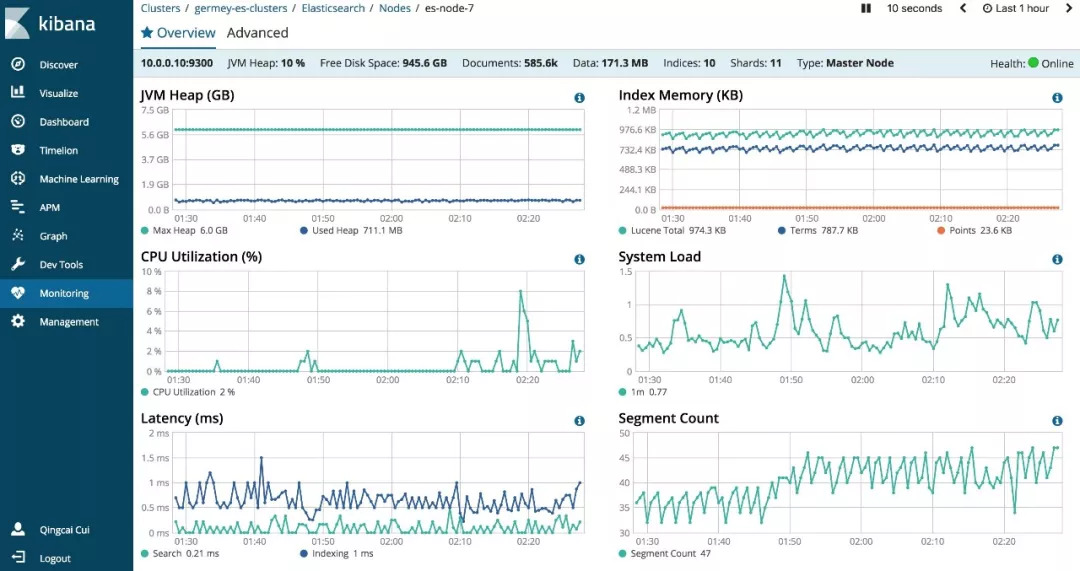The width and height of the screenshot is (1080, 571).
Task: Switch to the Advanced tab
Action: [258, 32]
